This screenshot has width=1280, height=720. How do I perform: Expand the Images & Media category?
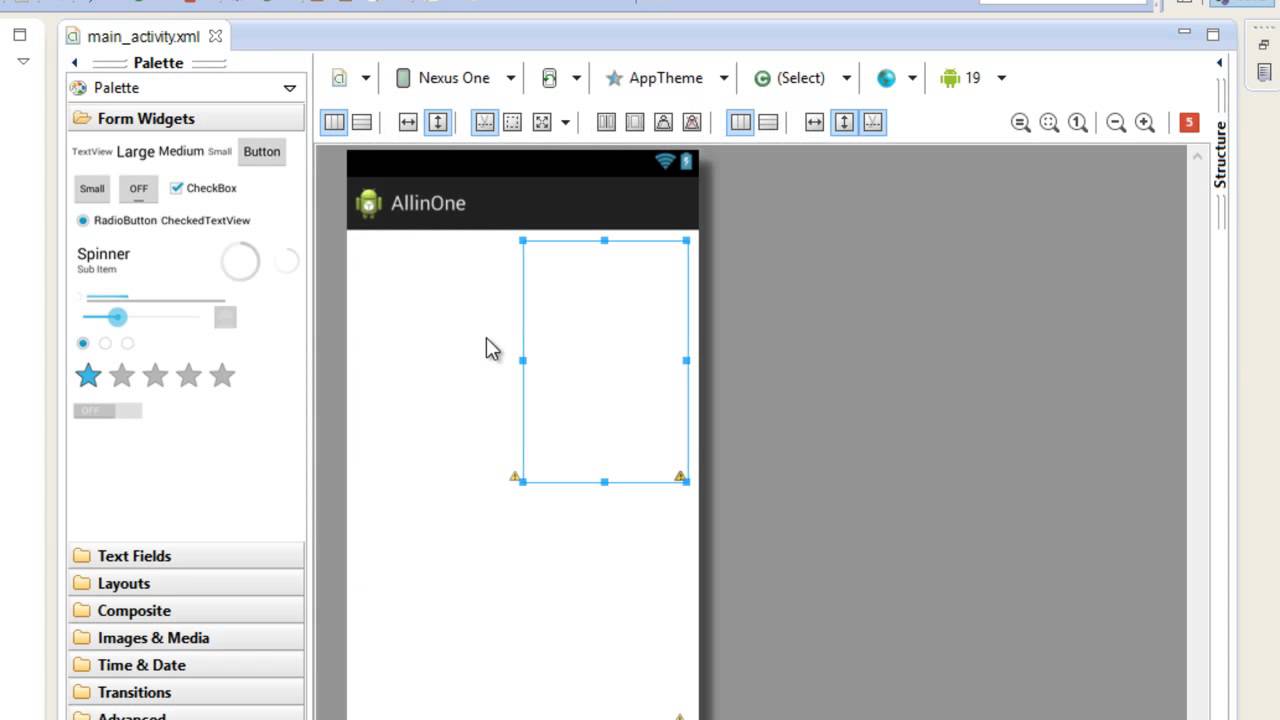click(x=186, y=637)
